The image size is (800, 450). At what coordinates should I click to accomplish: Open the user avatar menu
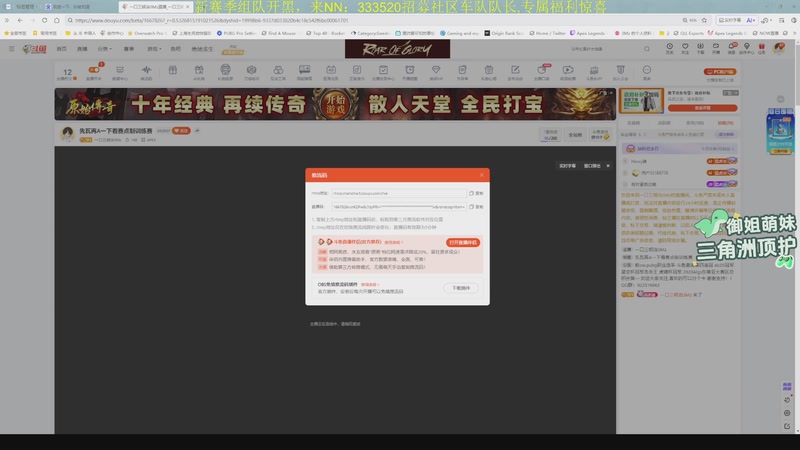pyautogui.click(x=779, y=48)
